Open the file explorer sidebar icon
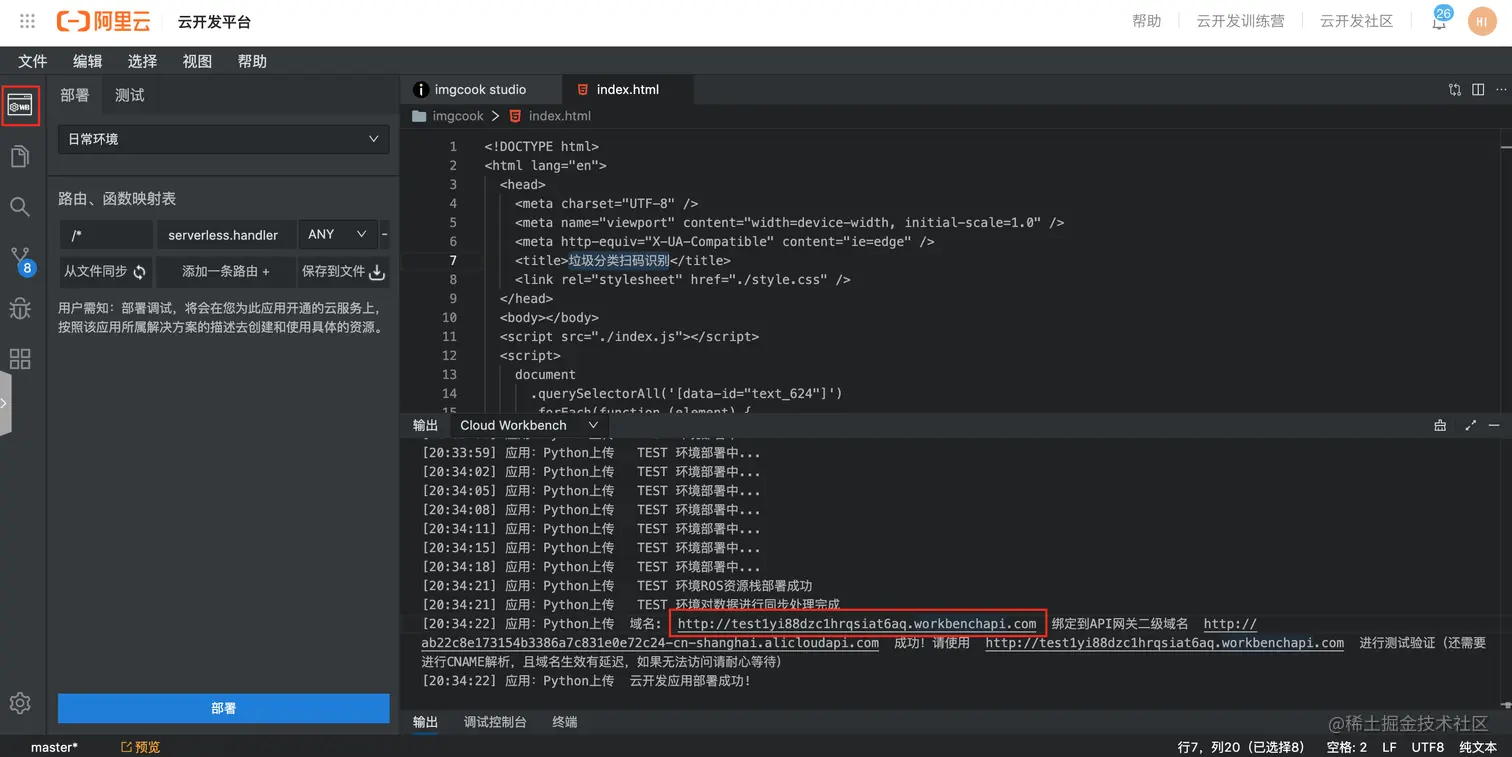This screenshot has height=757, width=1512. click(20, 156)
